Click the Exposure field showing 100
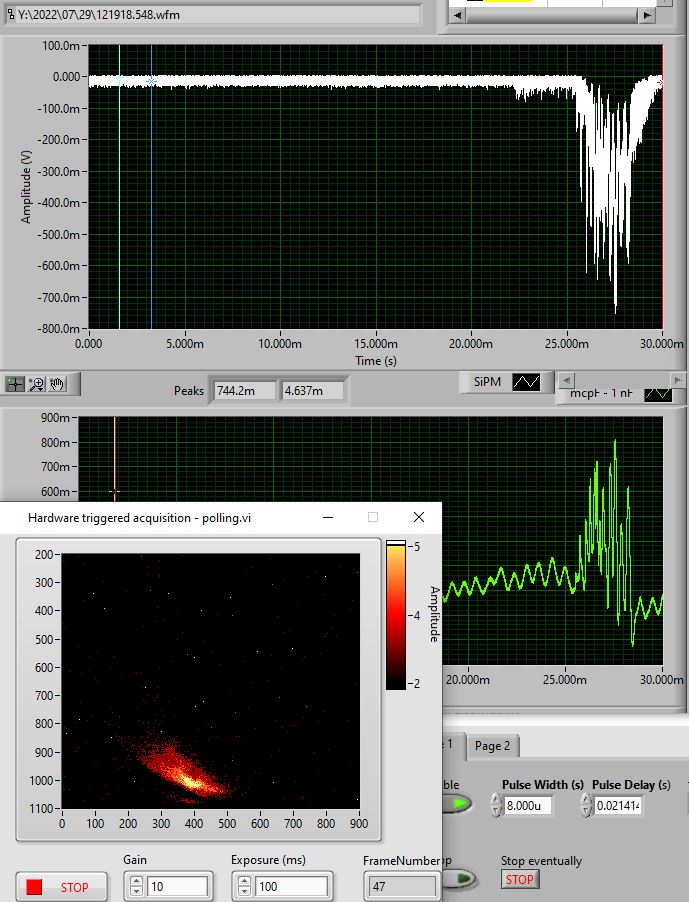Viewport: 689px width, 902px height. tap(292, 886)
